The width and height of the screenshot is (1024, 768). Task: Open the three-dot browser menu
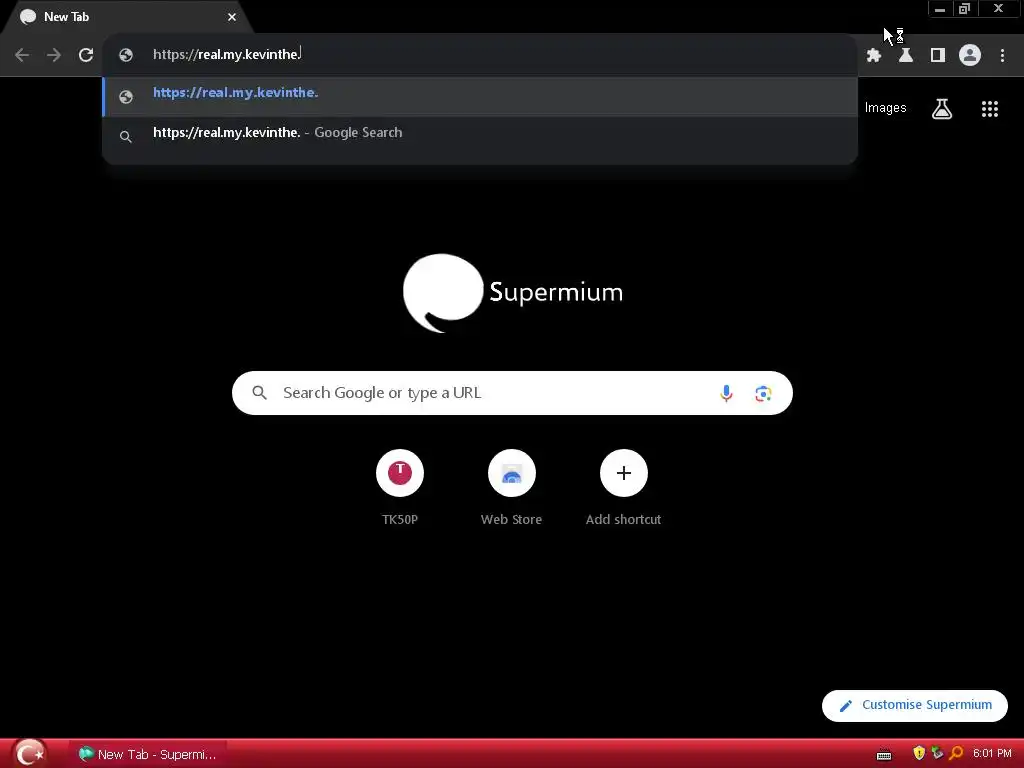coord(1002,56)
